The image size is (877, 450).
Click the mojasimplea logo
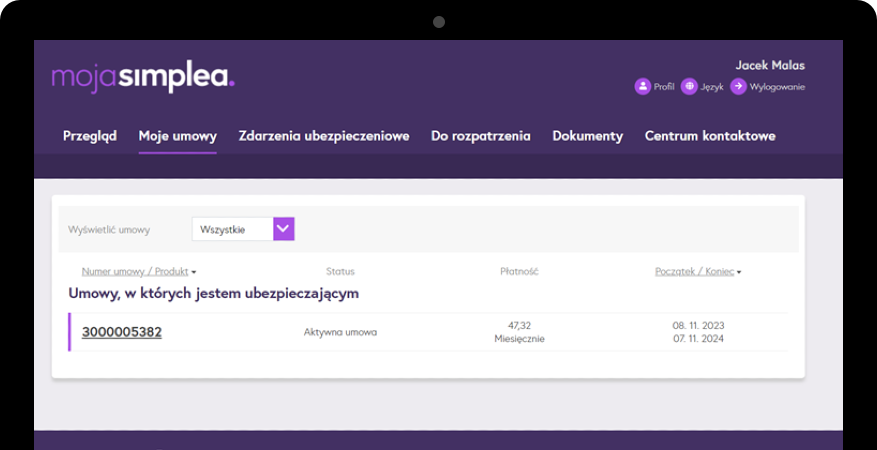coord(143,77)
